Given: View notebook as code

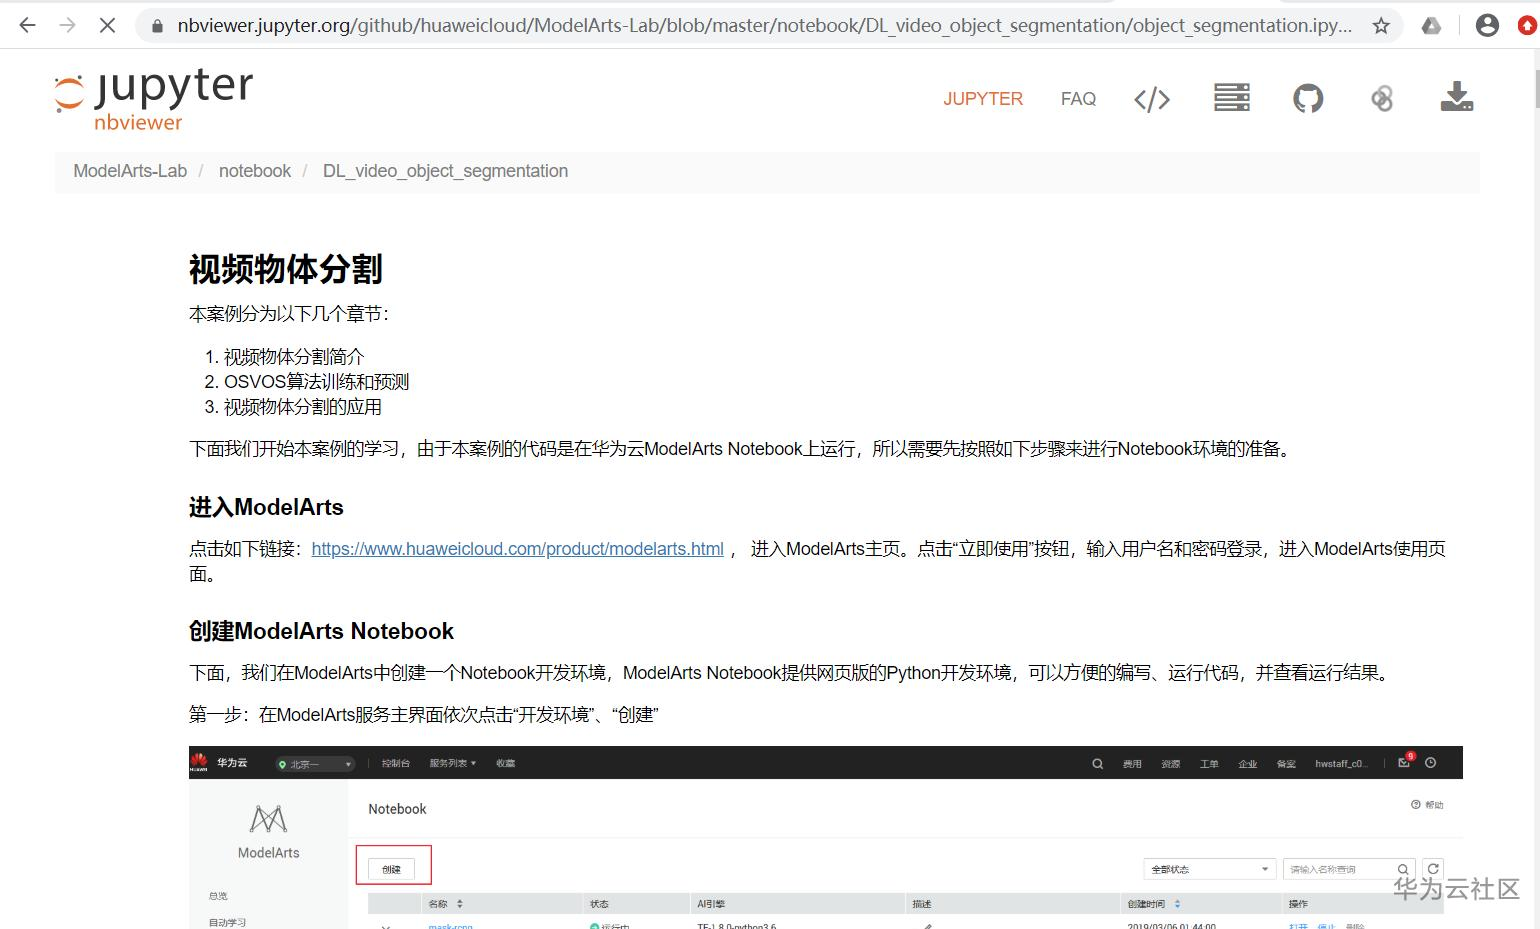Looking at the screenshot, I should (x=1152, y=99).
